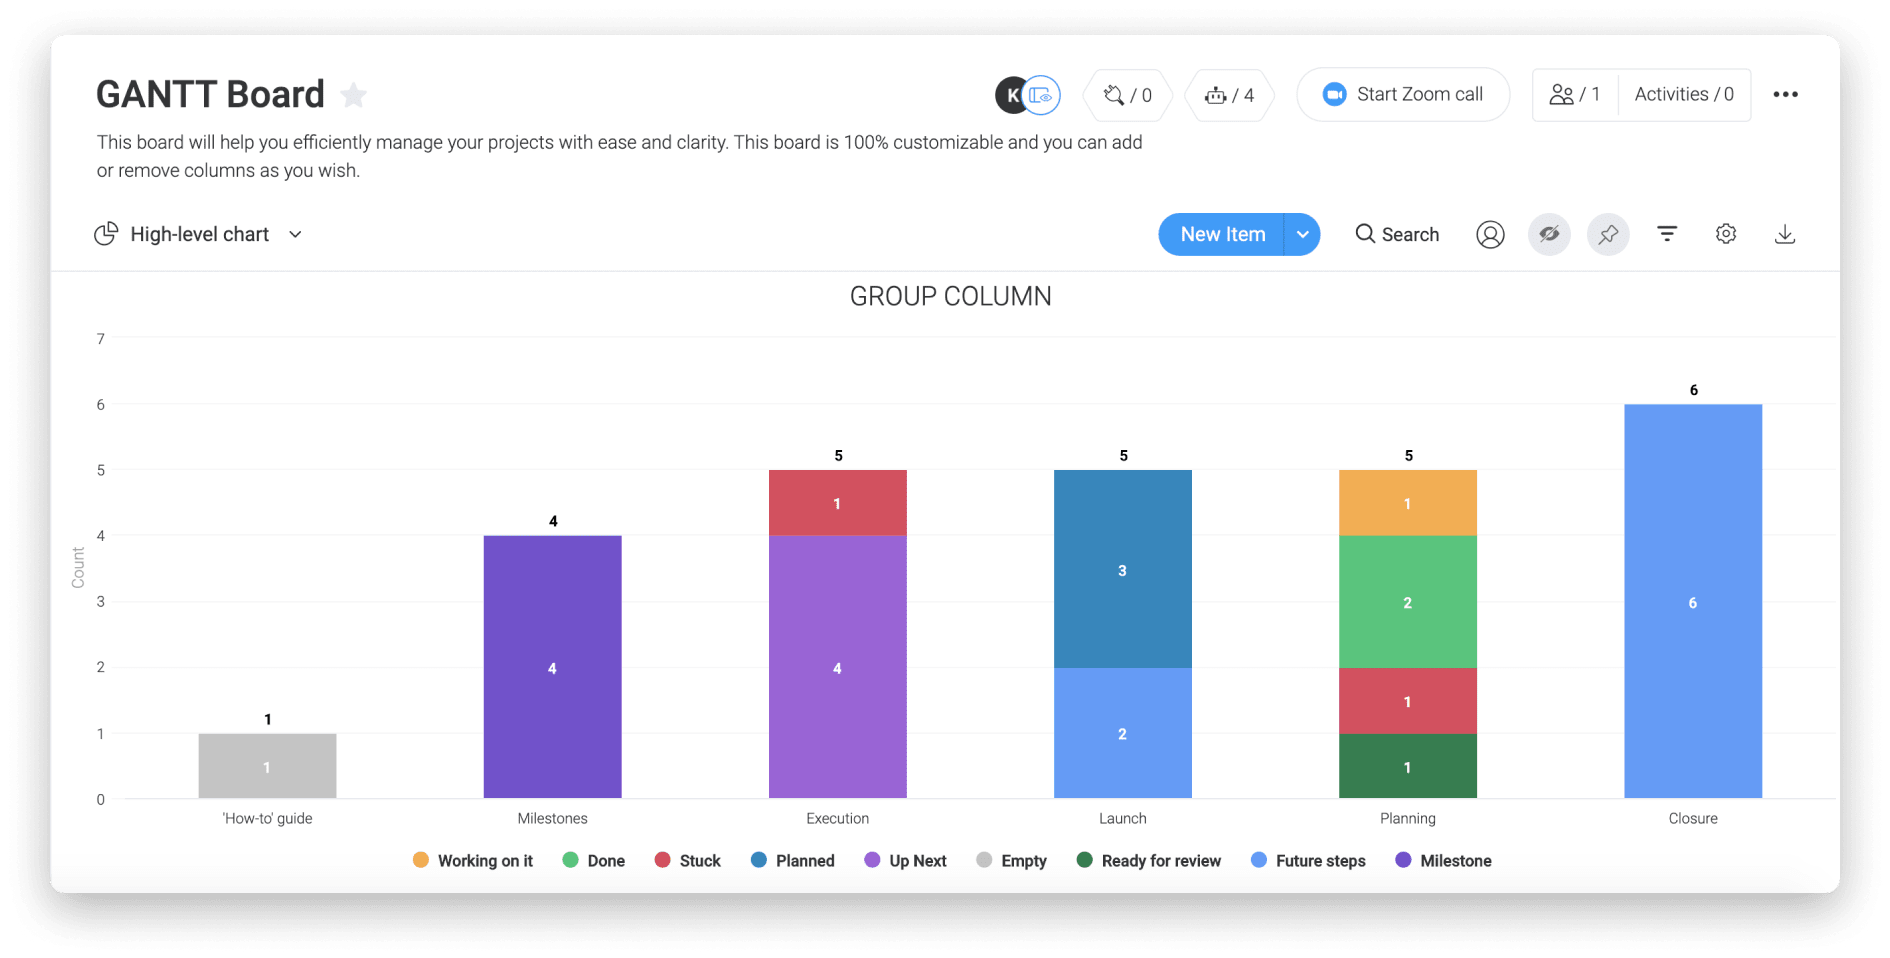
Task: Download the chart with export icon
Action: (1785, 234)
